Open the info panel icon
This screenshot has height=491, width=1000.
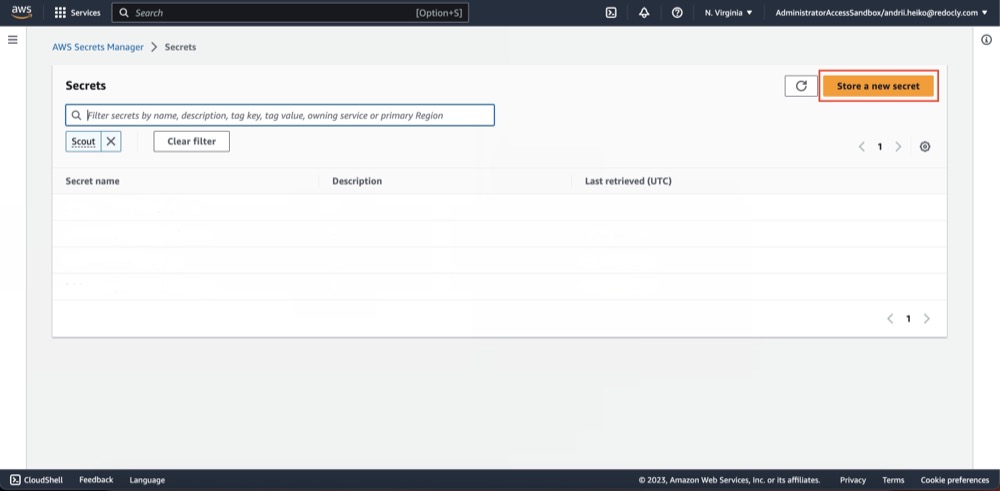coord(987,40)
